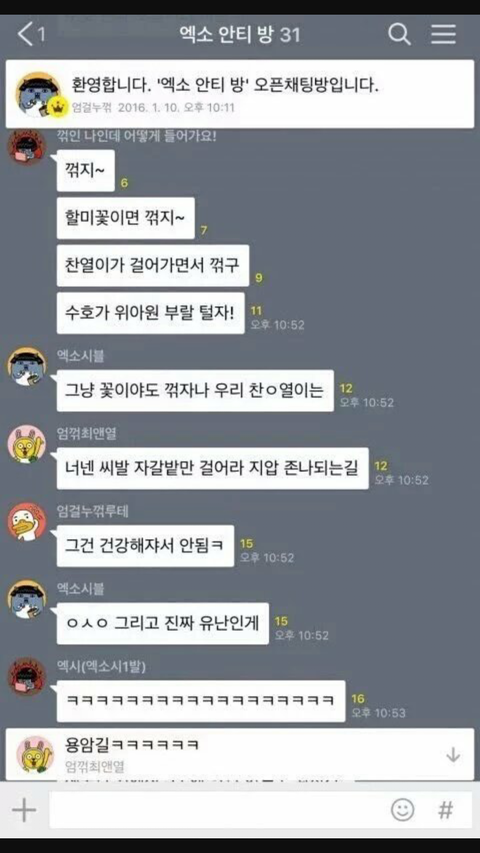This screenshot has height=853, width=480.
Task: Tap the hashtag search icon
Action: pyautogui.click(x=446, y=810)
